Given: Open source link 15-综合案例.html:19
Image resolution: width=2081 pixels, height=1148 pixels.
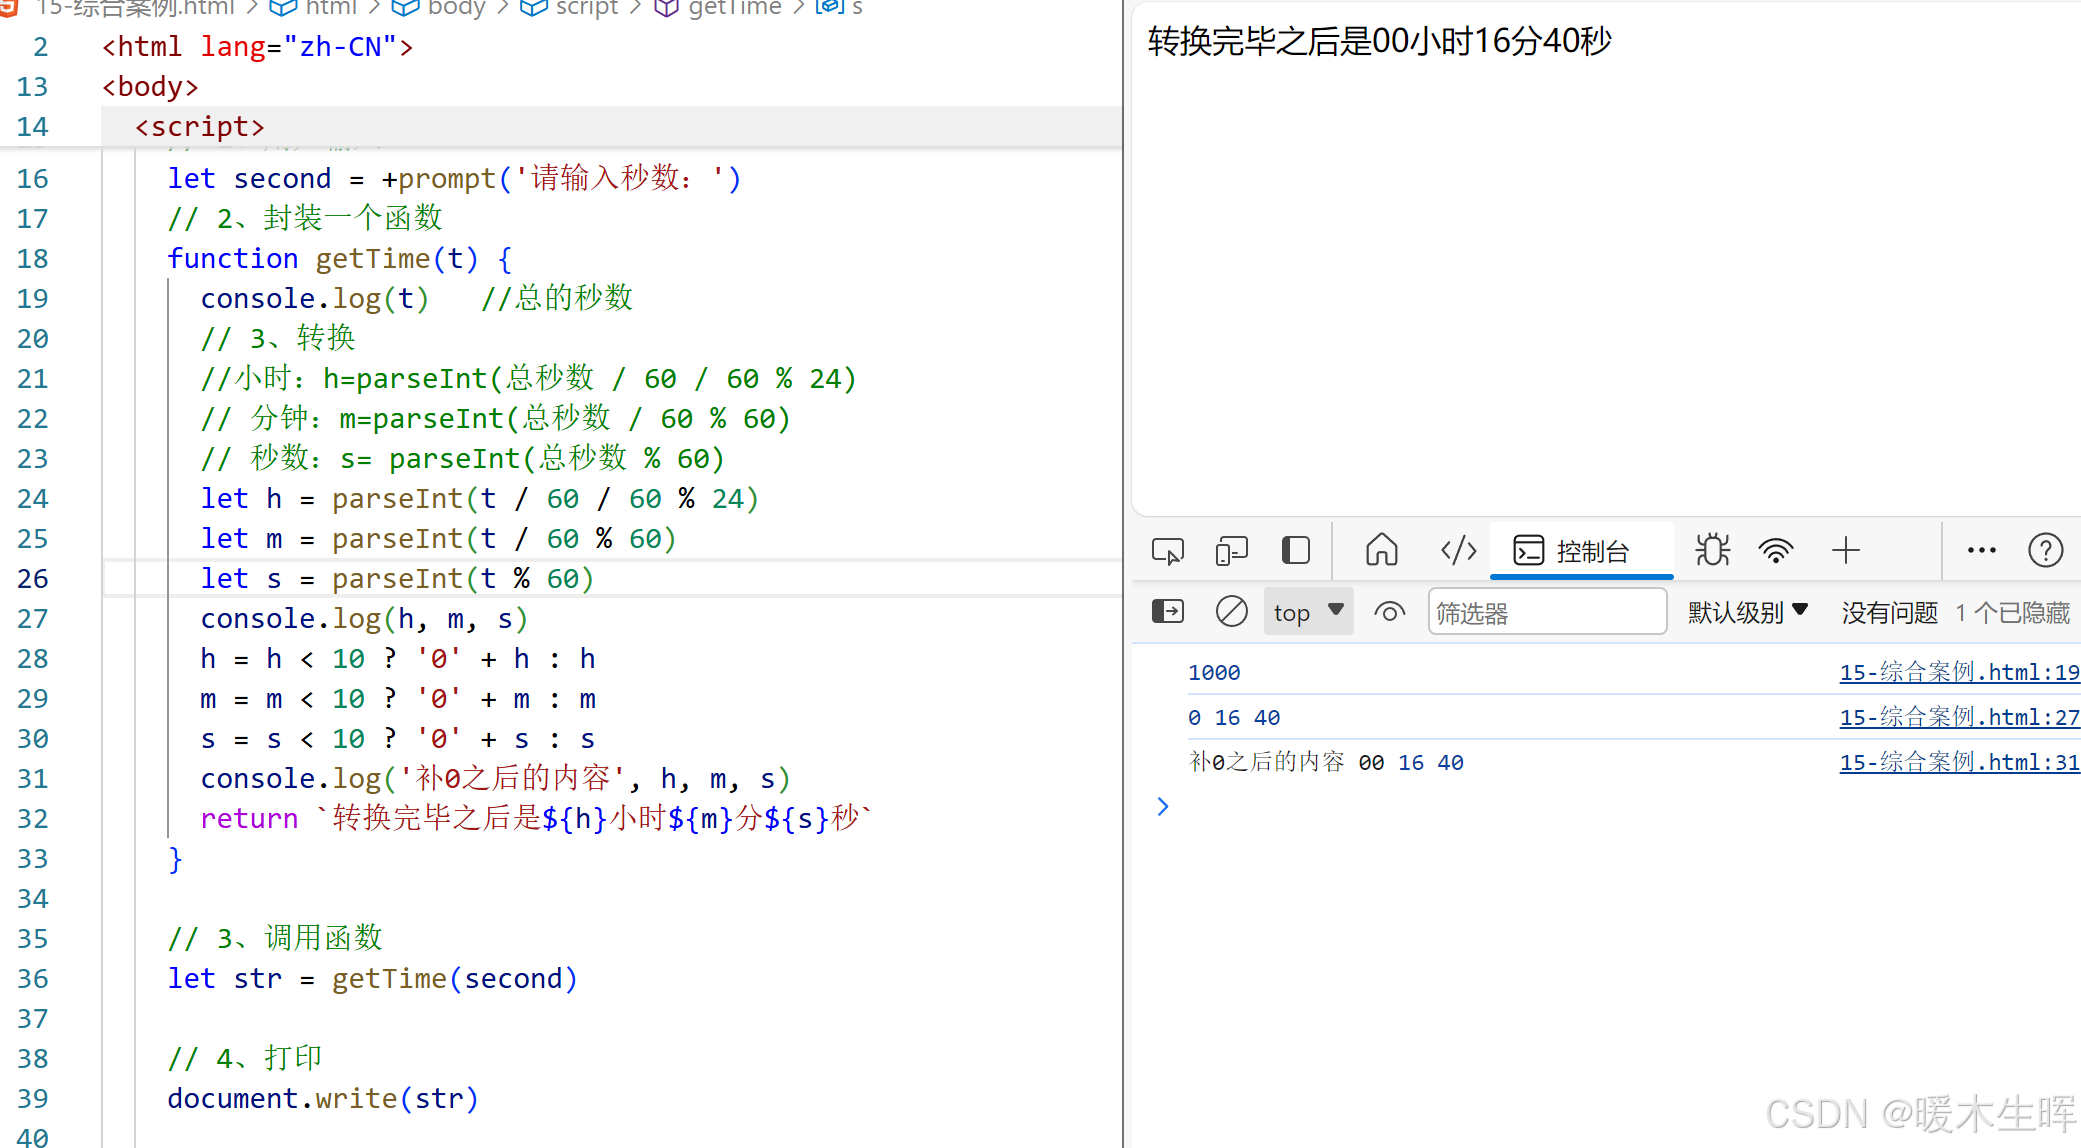Looking at the screenshot, I should click(1958, 673).
